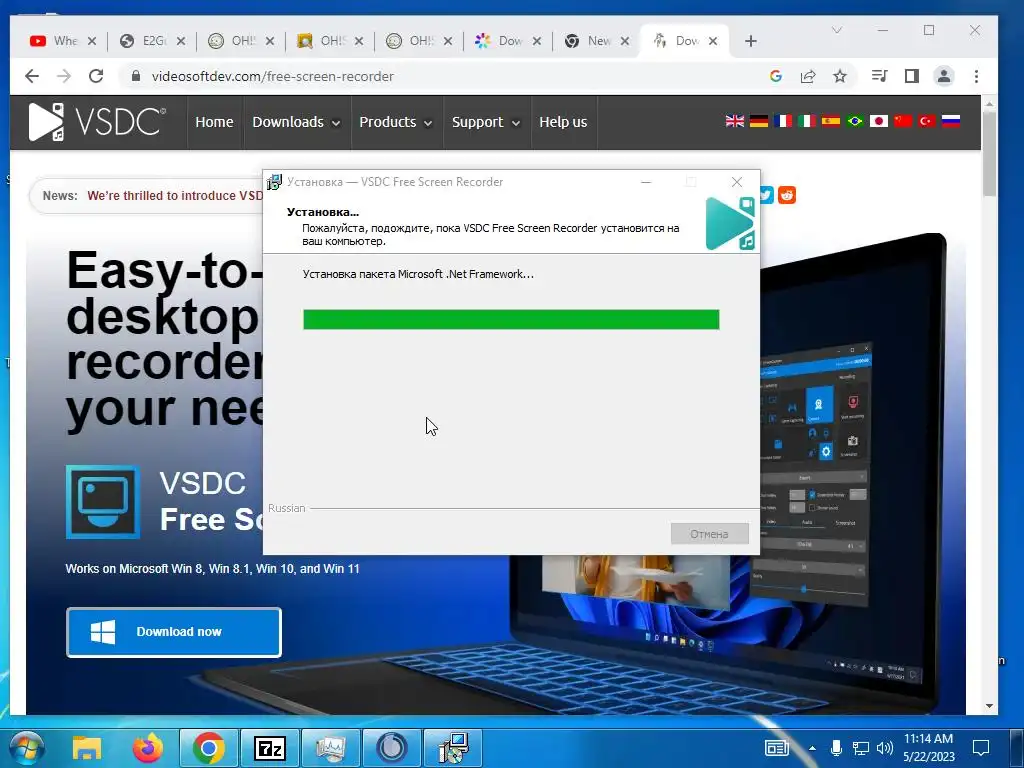The height and width of the screenshot is (768, 1024).
Task: Go to Home in VSDC navigation
Action: click(214, 122)
